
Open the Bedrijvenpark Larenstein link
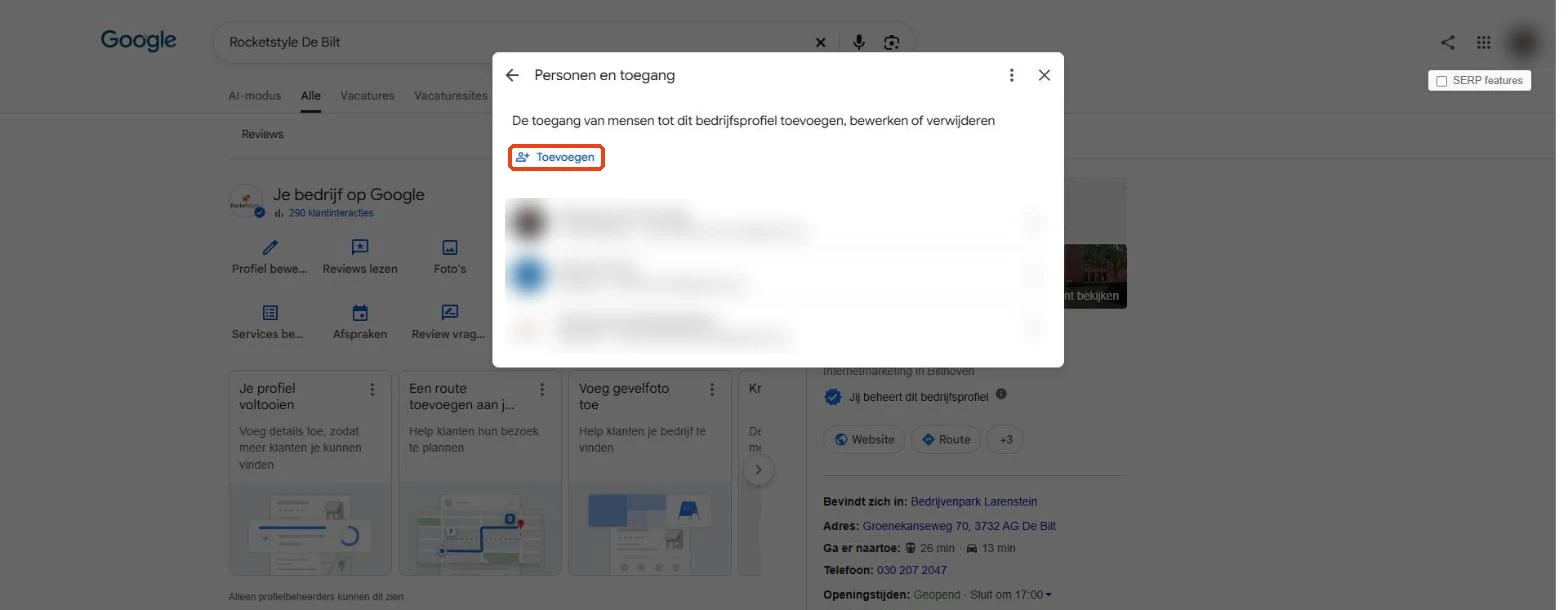pos(974,502)
